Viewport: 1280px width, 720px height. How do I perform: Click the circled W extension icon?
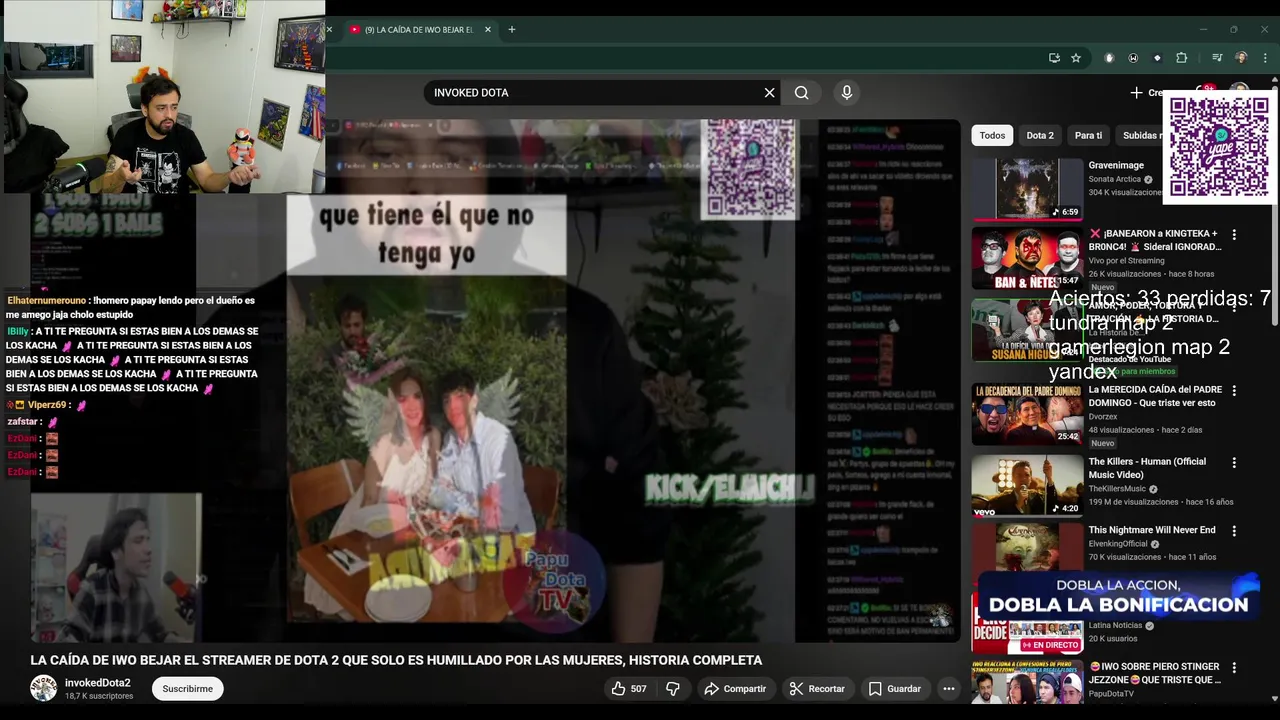click(1133, 58)
